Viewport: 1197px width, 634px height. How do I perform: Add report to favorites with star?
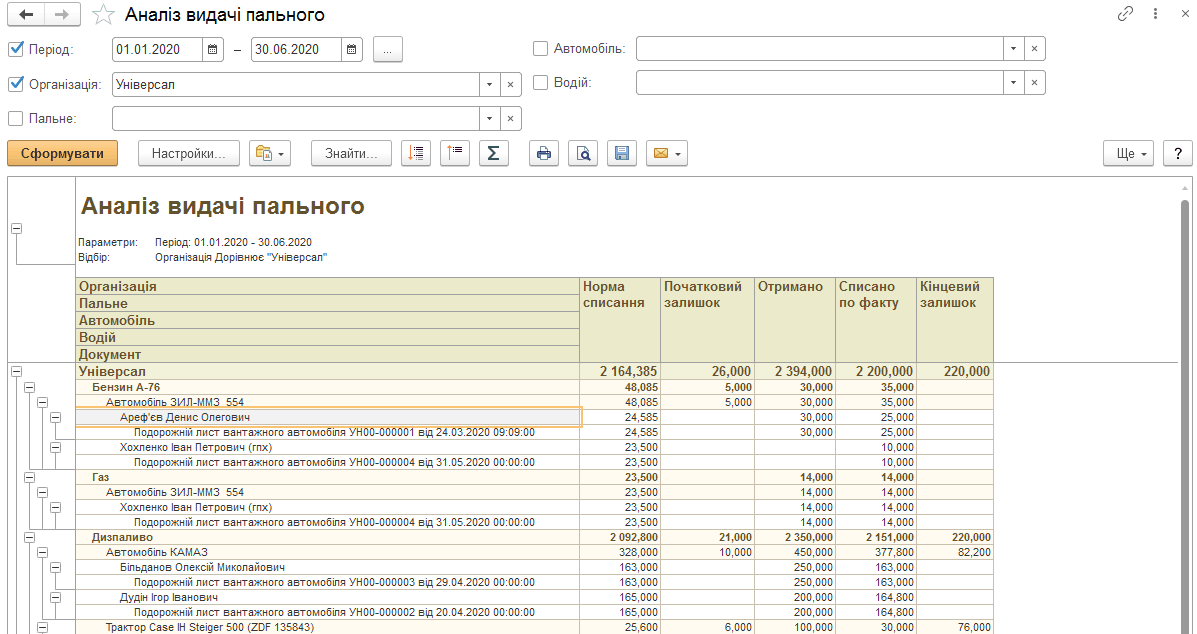point(103,14)
